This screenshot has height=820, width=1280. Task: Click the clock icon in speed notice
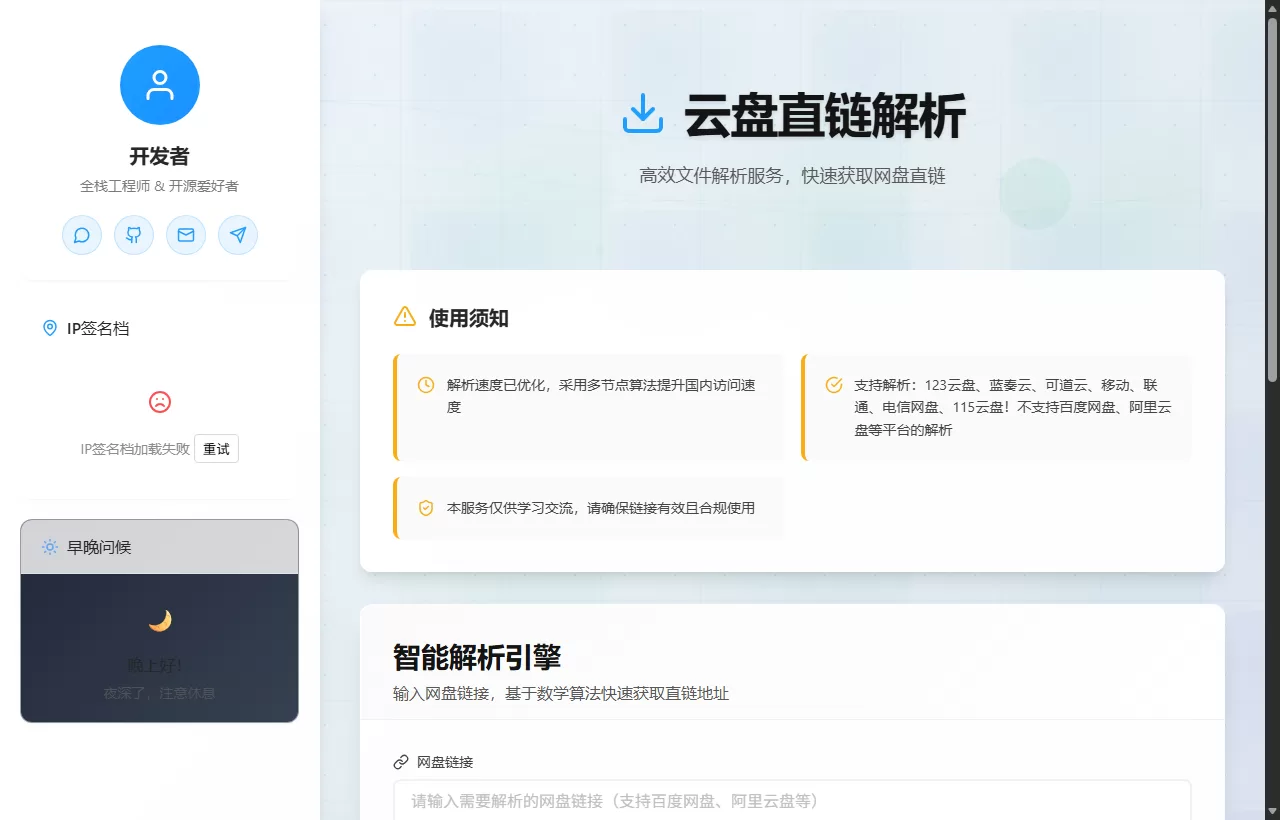click(x=426, y=385)
